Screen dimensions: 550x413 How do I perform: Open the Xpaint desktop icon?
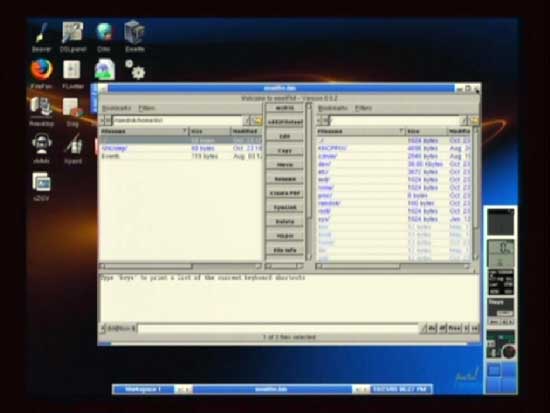(73, 149)
